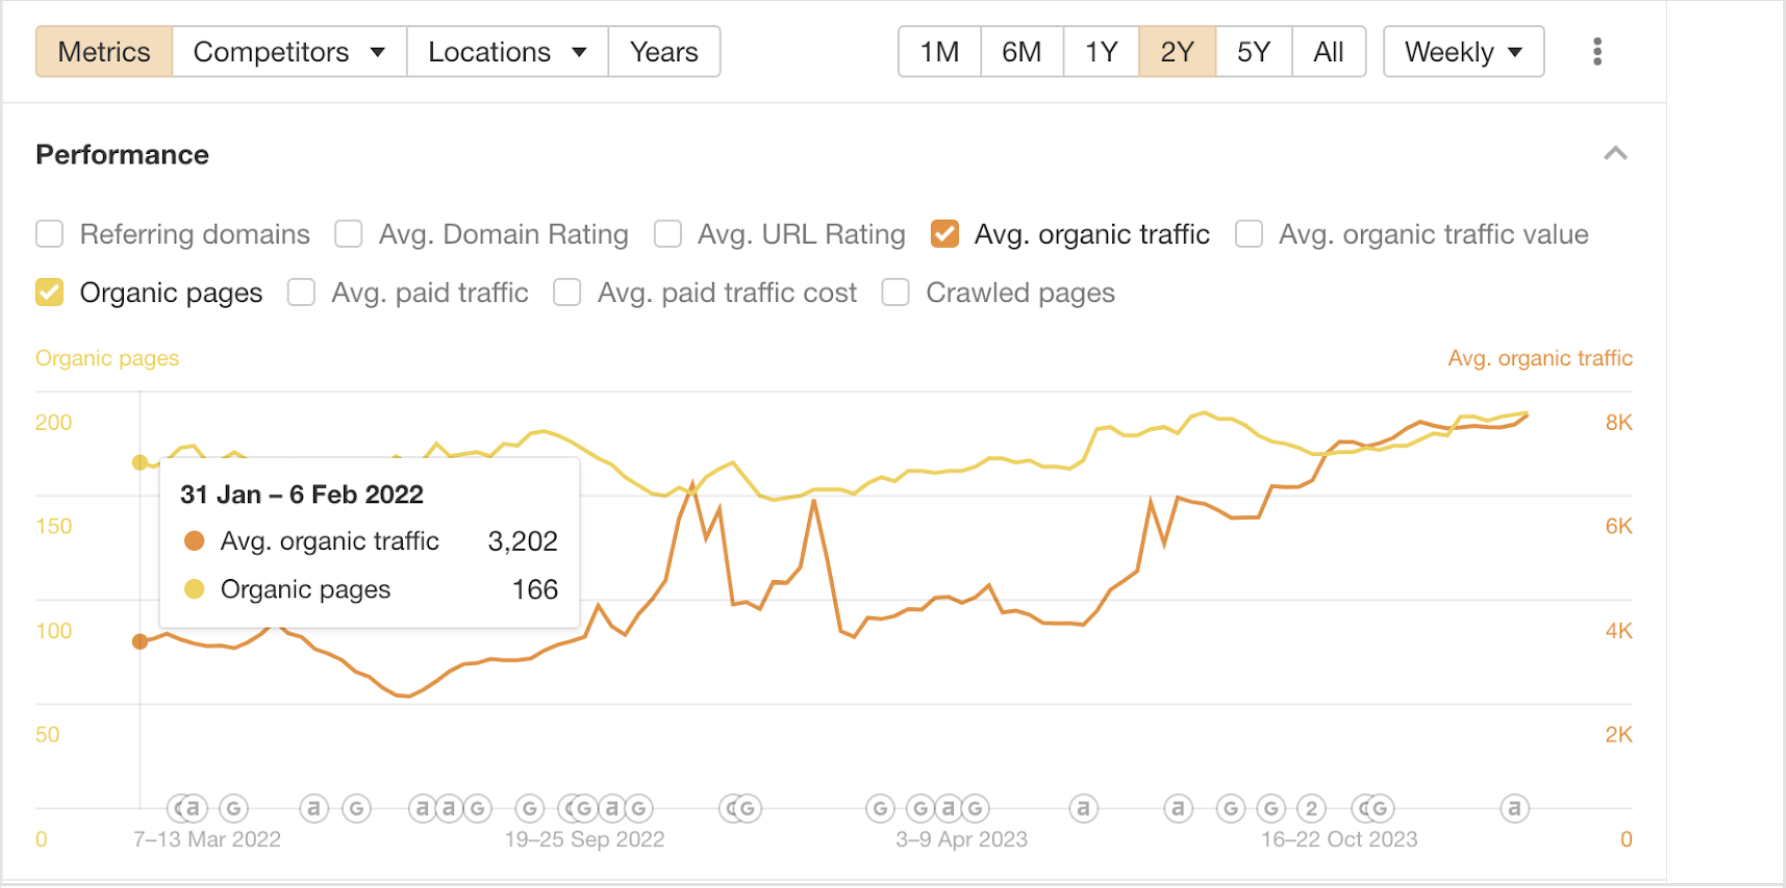
Task: Click the '6K' right axis label
Action: click(1619, 526)
